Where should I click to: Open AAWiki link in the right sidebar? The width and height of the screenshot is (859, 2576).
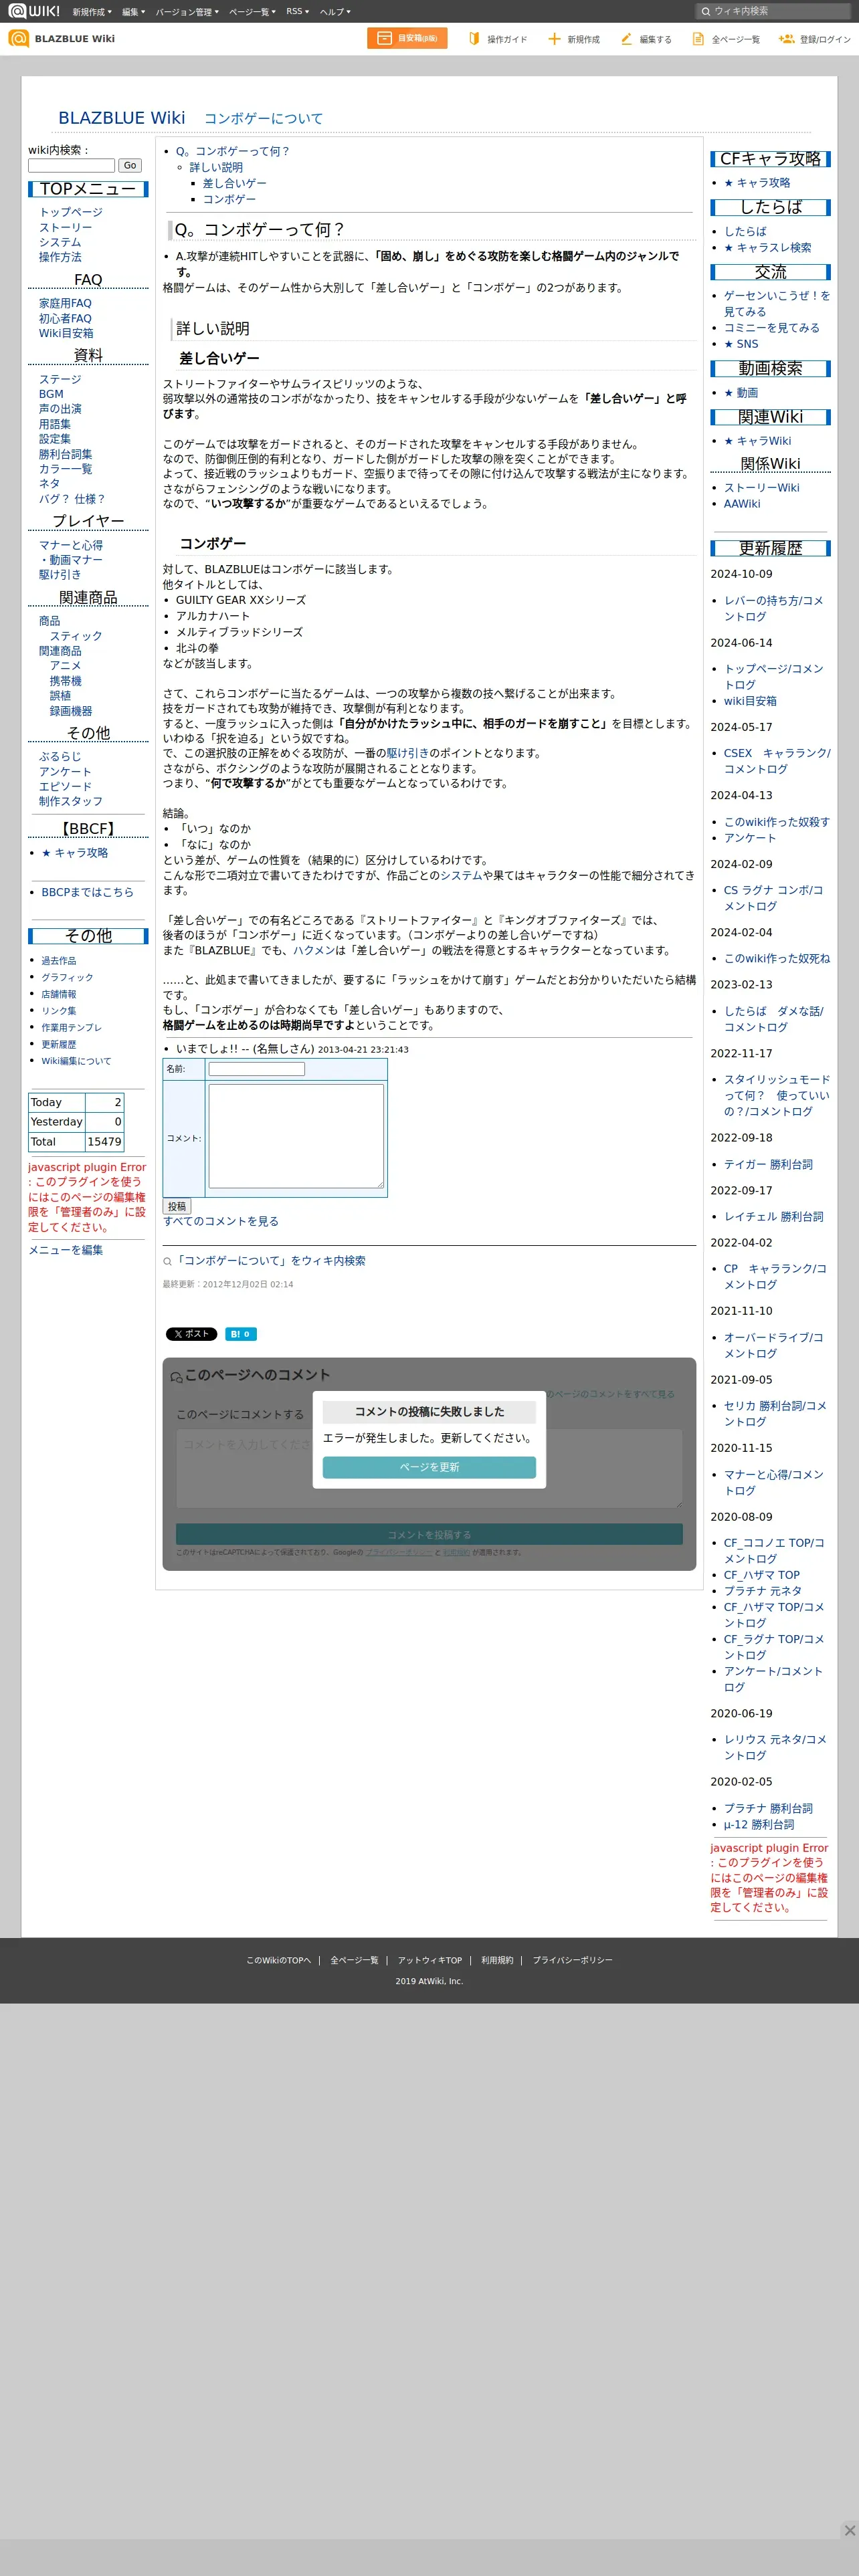(x=742, y=504)
